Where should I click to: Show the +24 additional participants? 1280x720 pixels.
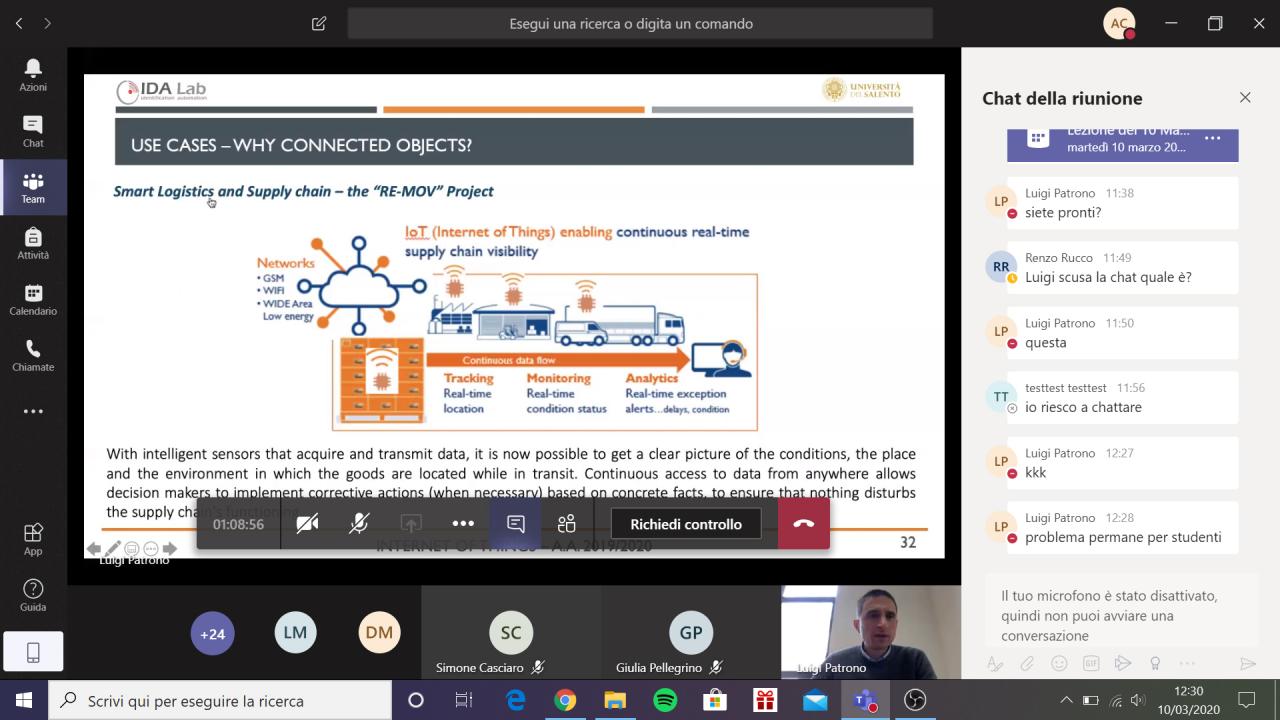point(212,633)
